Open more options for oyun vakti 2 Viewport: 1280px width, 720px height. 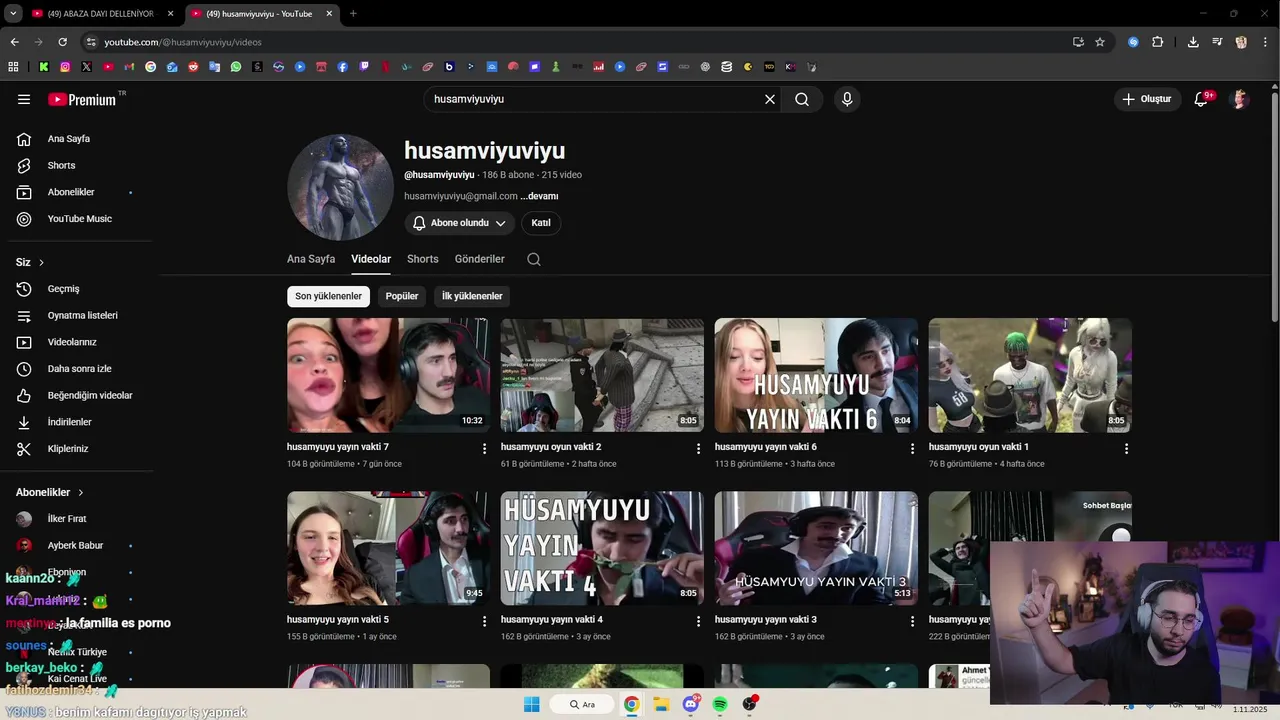pos(698,449)
